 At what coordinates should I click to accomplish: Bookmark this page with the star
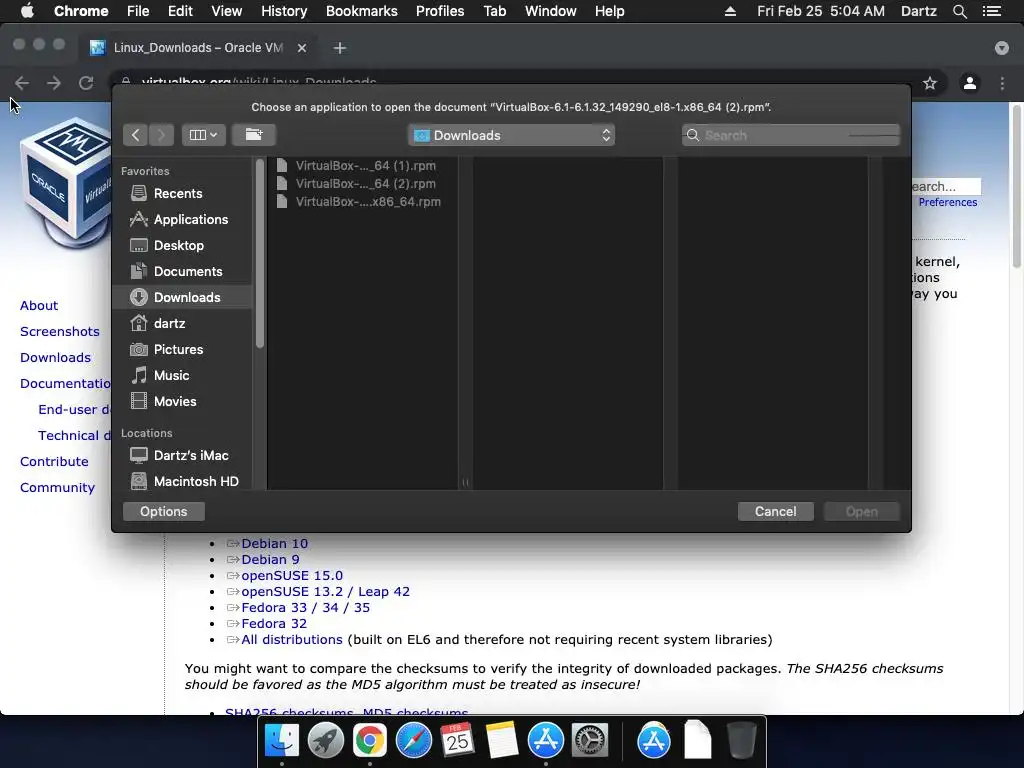930,83
